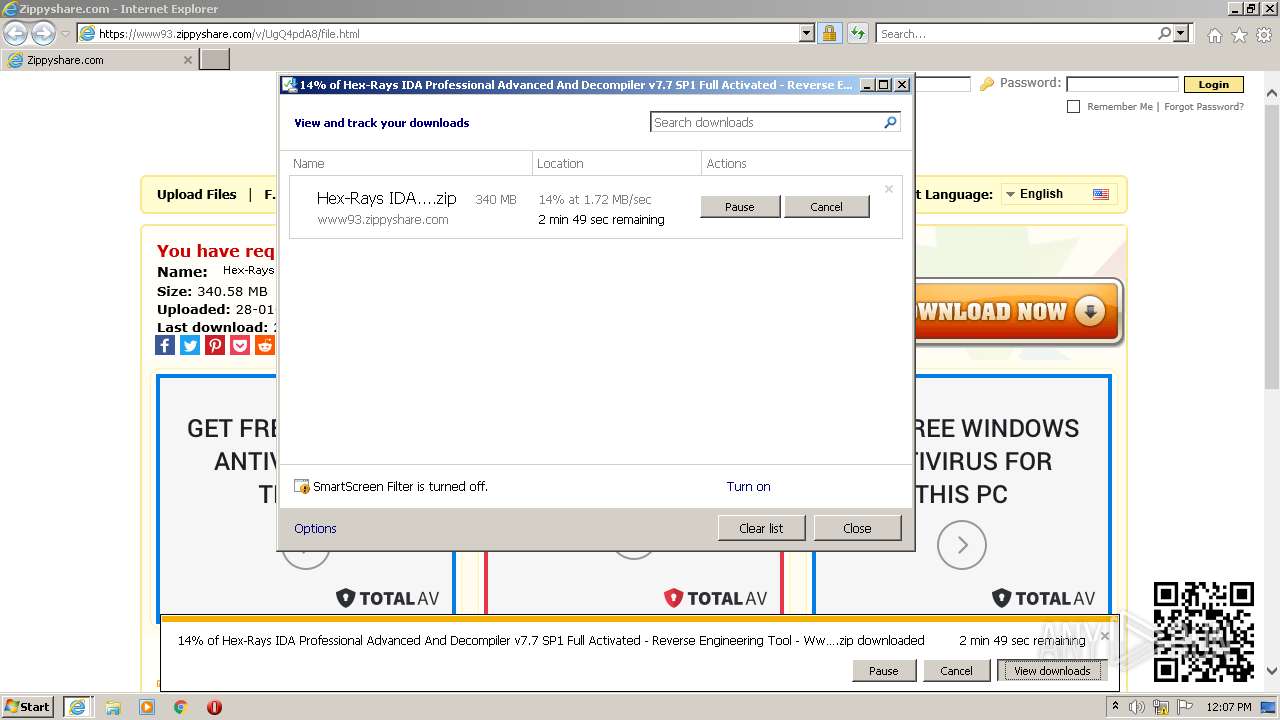
Task: Open download Options link
Action: pyautogui.click(x=315, y=529)
